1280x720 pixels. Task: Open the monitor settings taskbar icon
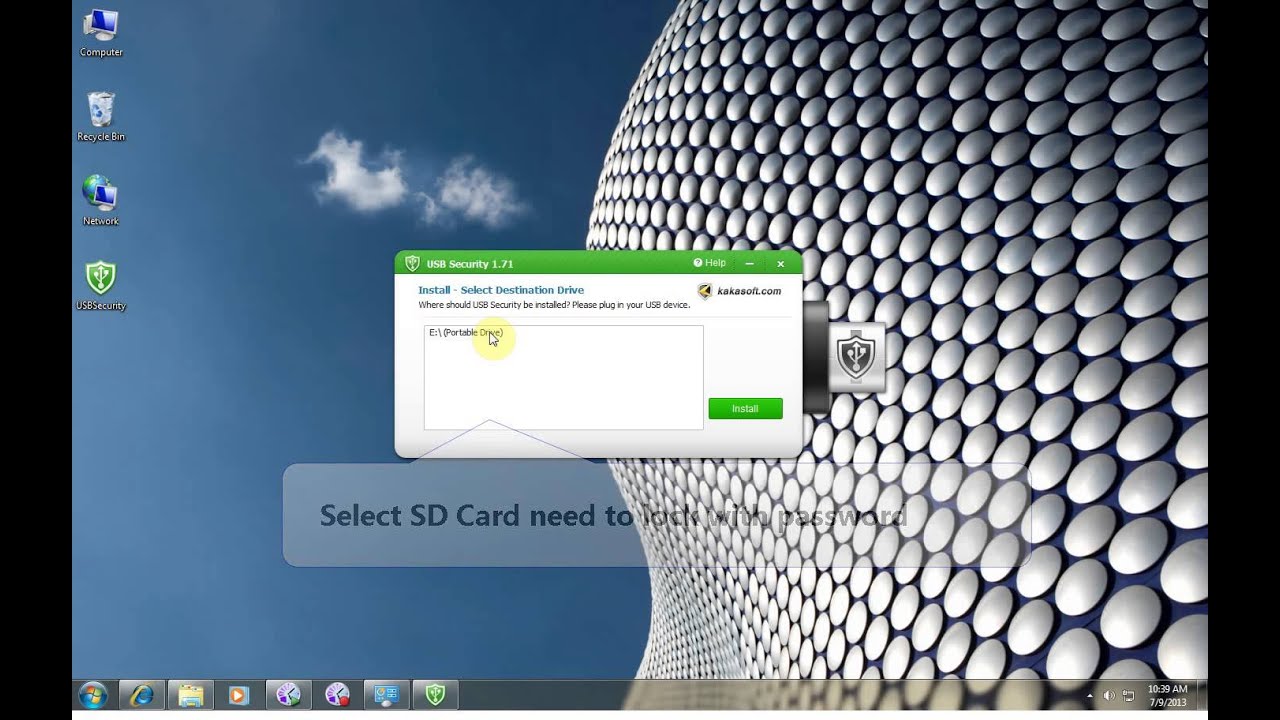coord(386,695)
